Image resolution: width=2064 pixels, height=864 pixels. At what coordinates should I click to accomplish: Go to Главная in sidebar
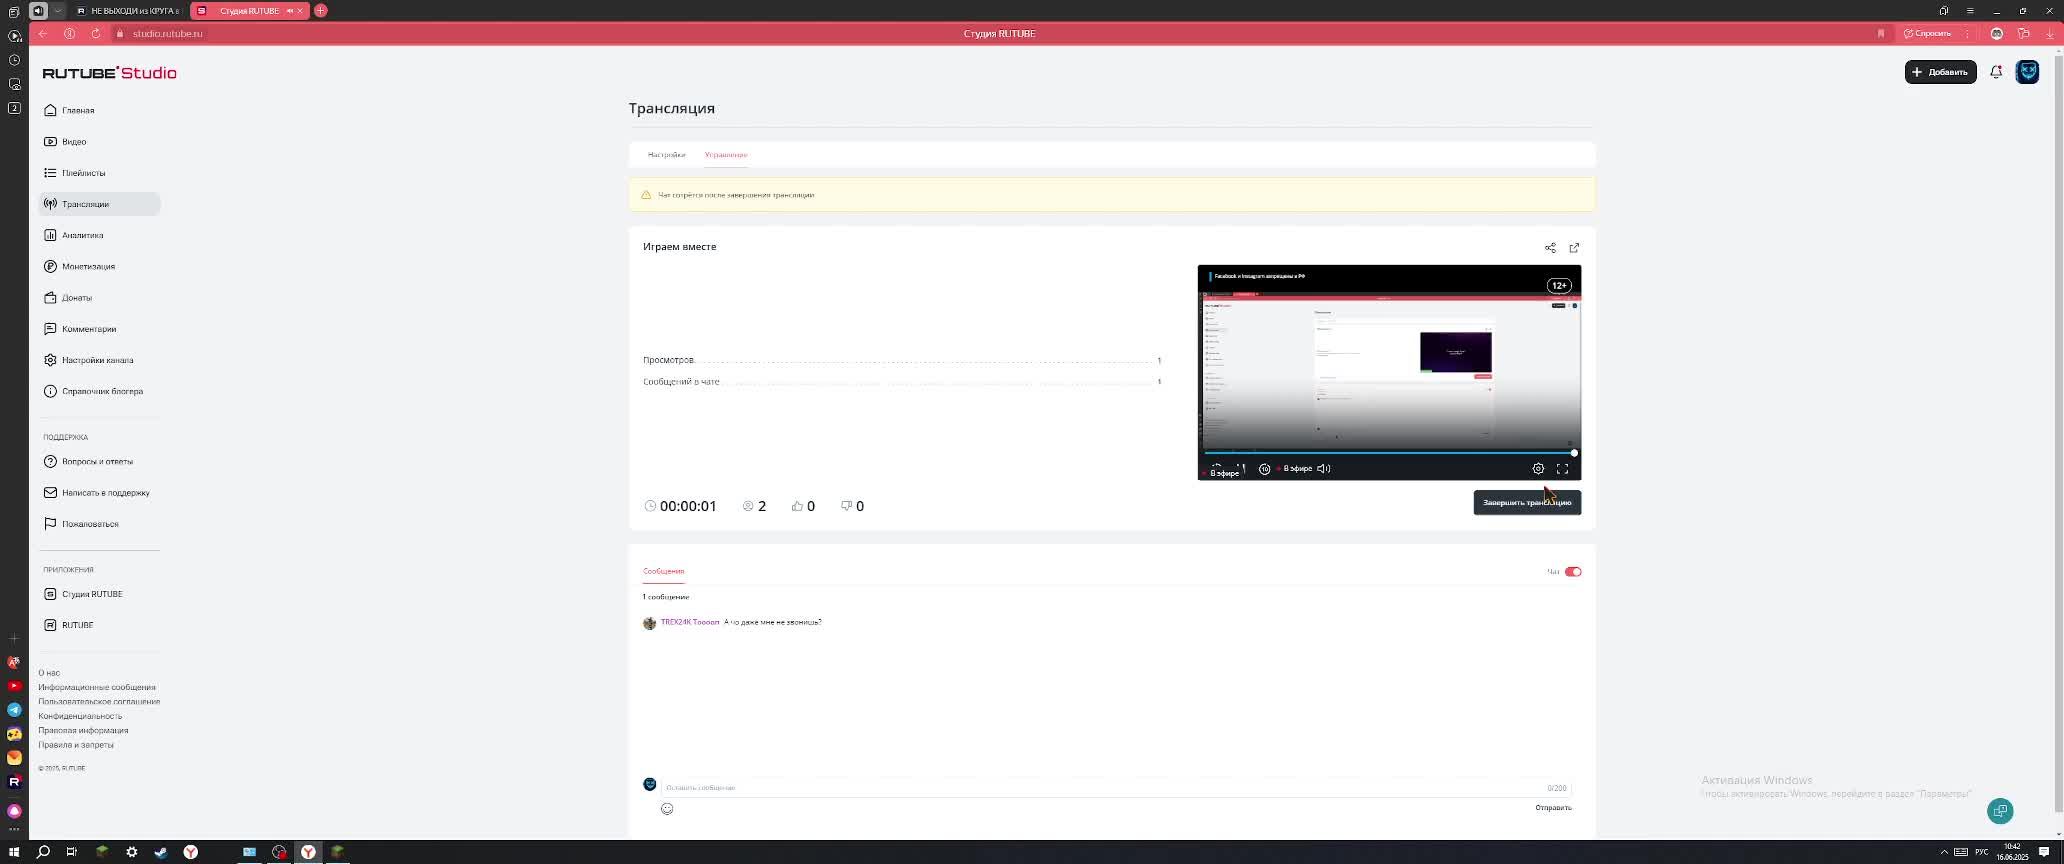pyautogui.click(x=99, y=110)
